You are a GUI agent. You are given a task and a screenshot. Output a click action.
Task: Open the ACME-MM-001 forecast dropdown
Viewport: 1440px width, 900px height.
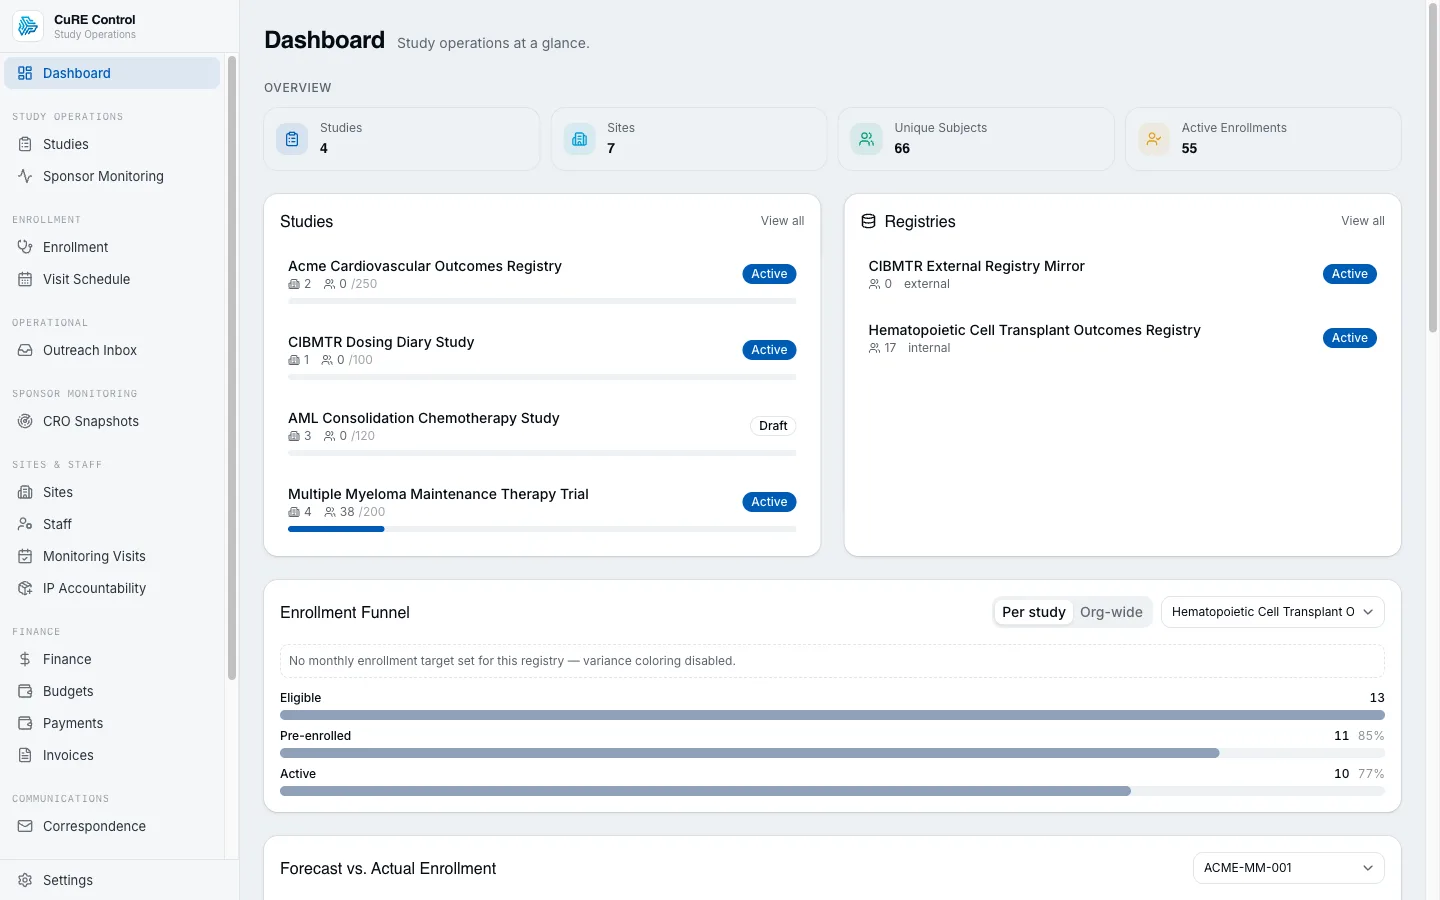pyautogui.click(x=1288, y=868)
